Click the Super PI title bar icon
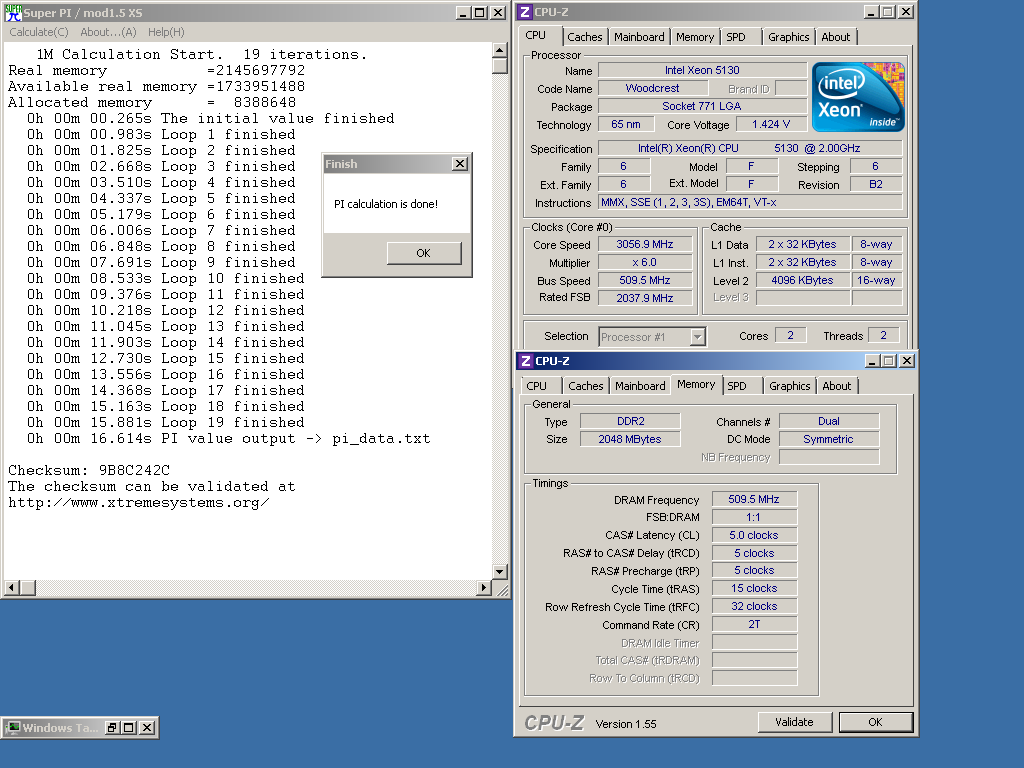Viewport: 1024px width, 768px height. pyautogui.click(x=13, y=12)
